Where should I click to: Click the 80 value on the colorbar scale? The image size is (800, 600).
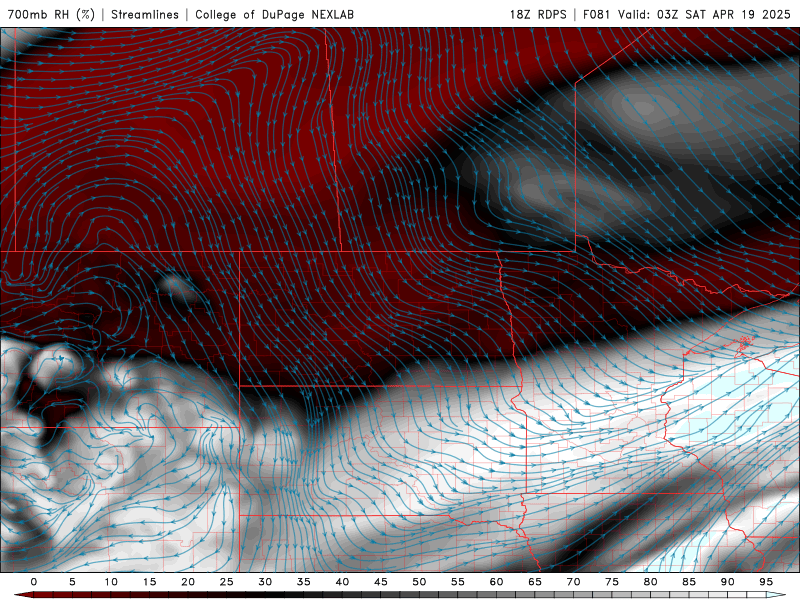[650, 582]
